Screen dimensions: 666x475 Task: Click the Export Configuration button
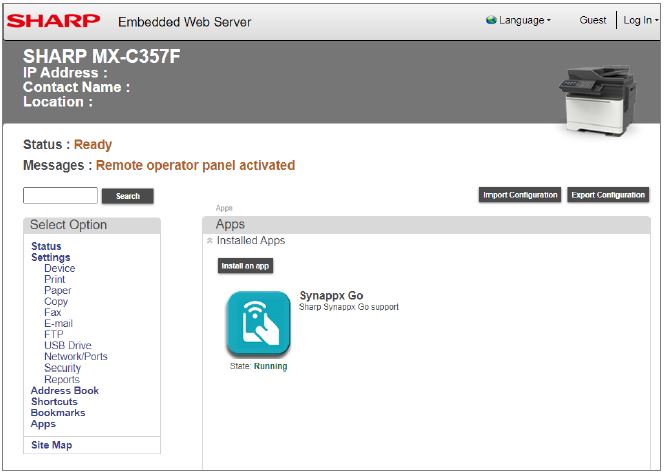click(x=608, y=195)
